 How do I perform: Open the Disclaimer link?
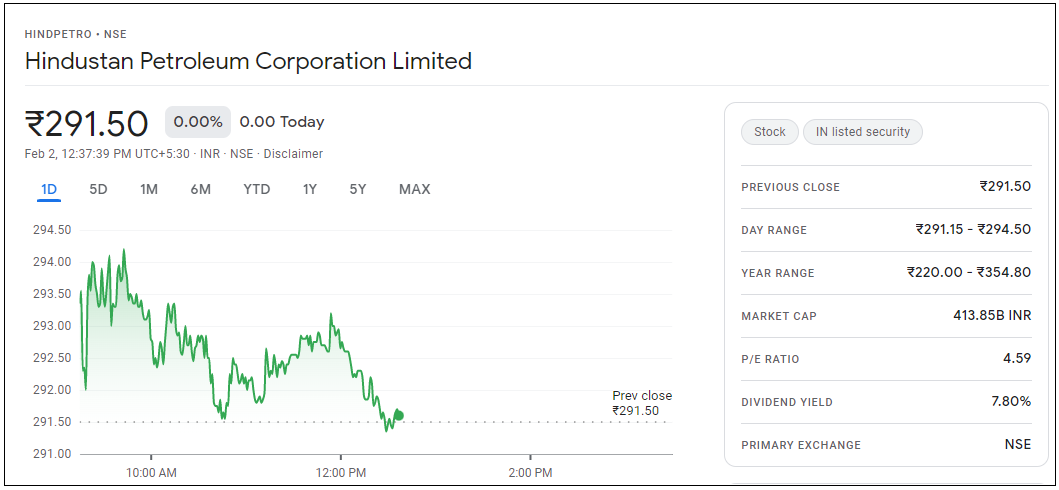(293, 154)
